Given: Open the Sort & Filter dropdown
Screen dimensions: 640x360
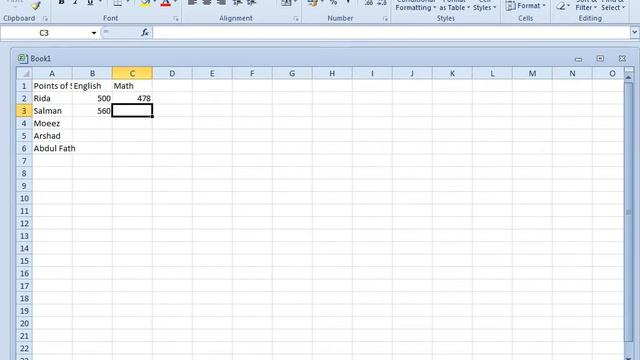Looking at the screenshot, I should coord(586,5).
